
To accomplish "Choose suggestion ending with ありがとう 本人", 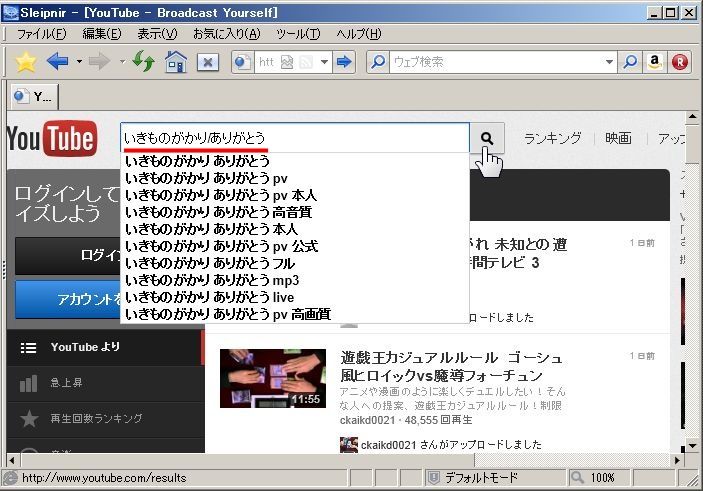I will point(295,229).
